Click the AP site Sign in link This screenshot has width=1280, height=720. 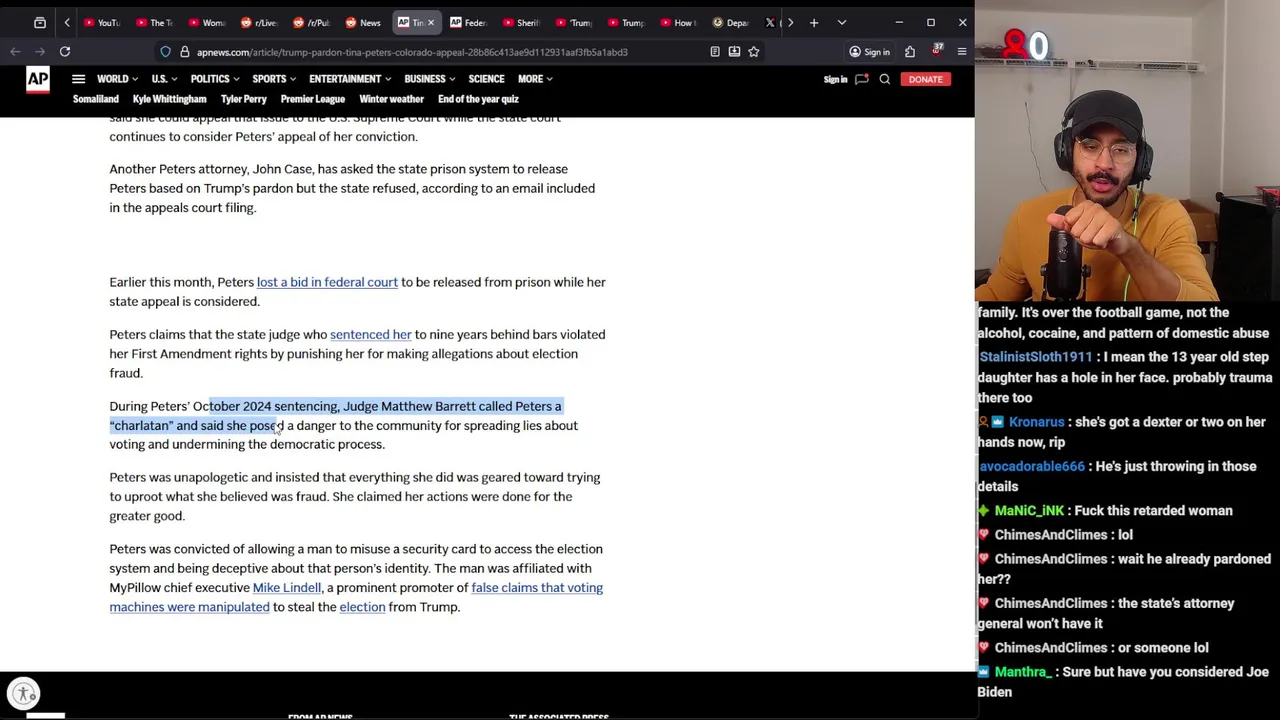click(x=835, y=79)
